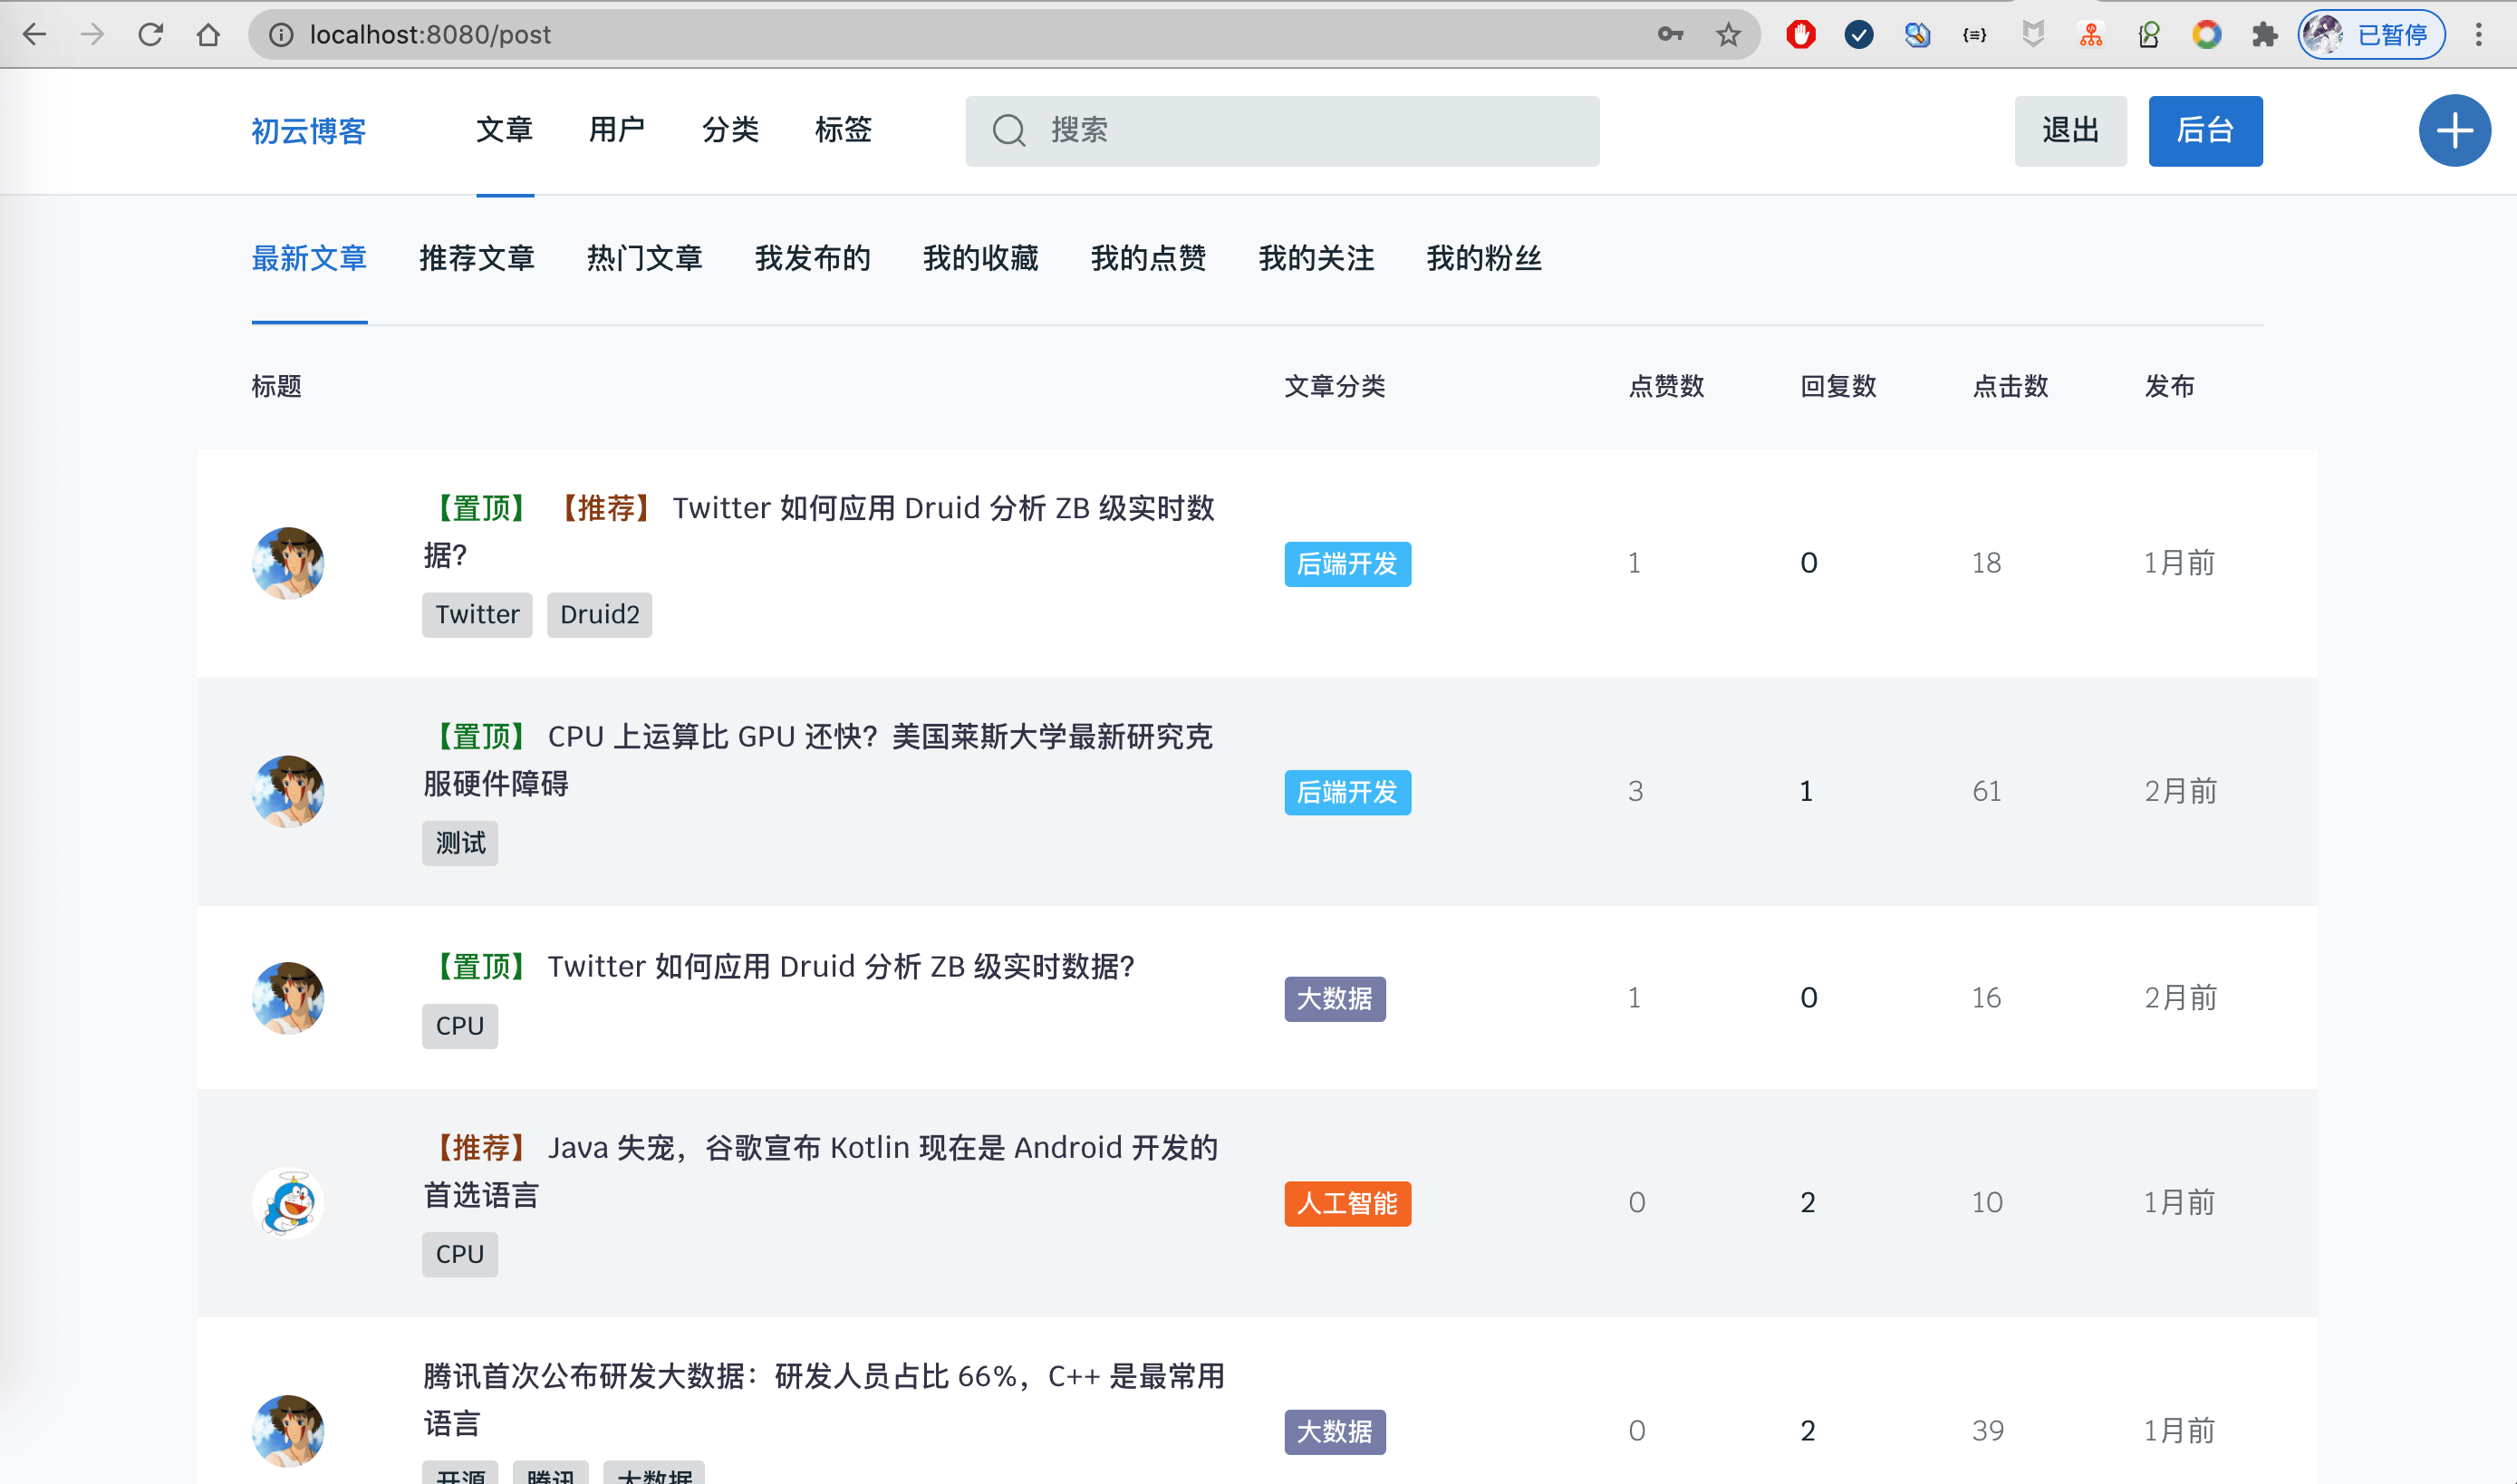Switch to the 推荐文章 tab
Viewport: 2517px width, 1484px height.
(x=476, y=259)
